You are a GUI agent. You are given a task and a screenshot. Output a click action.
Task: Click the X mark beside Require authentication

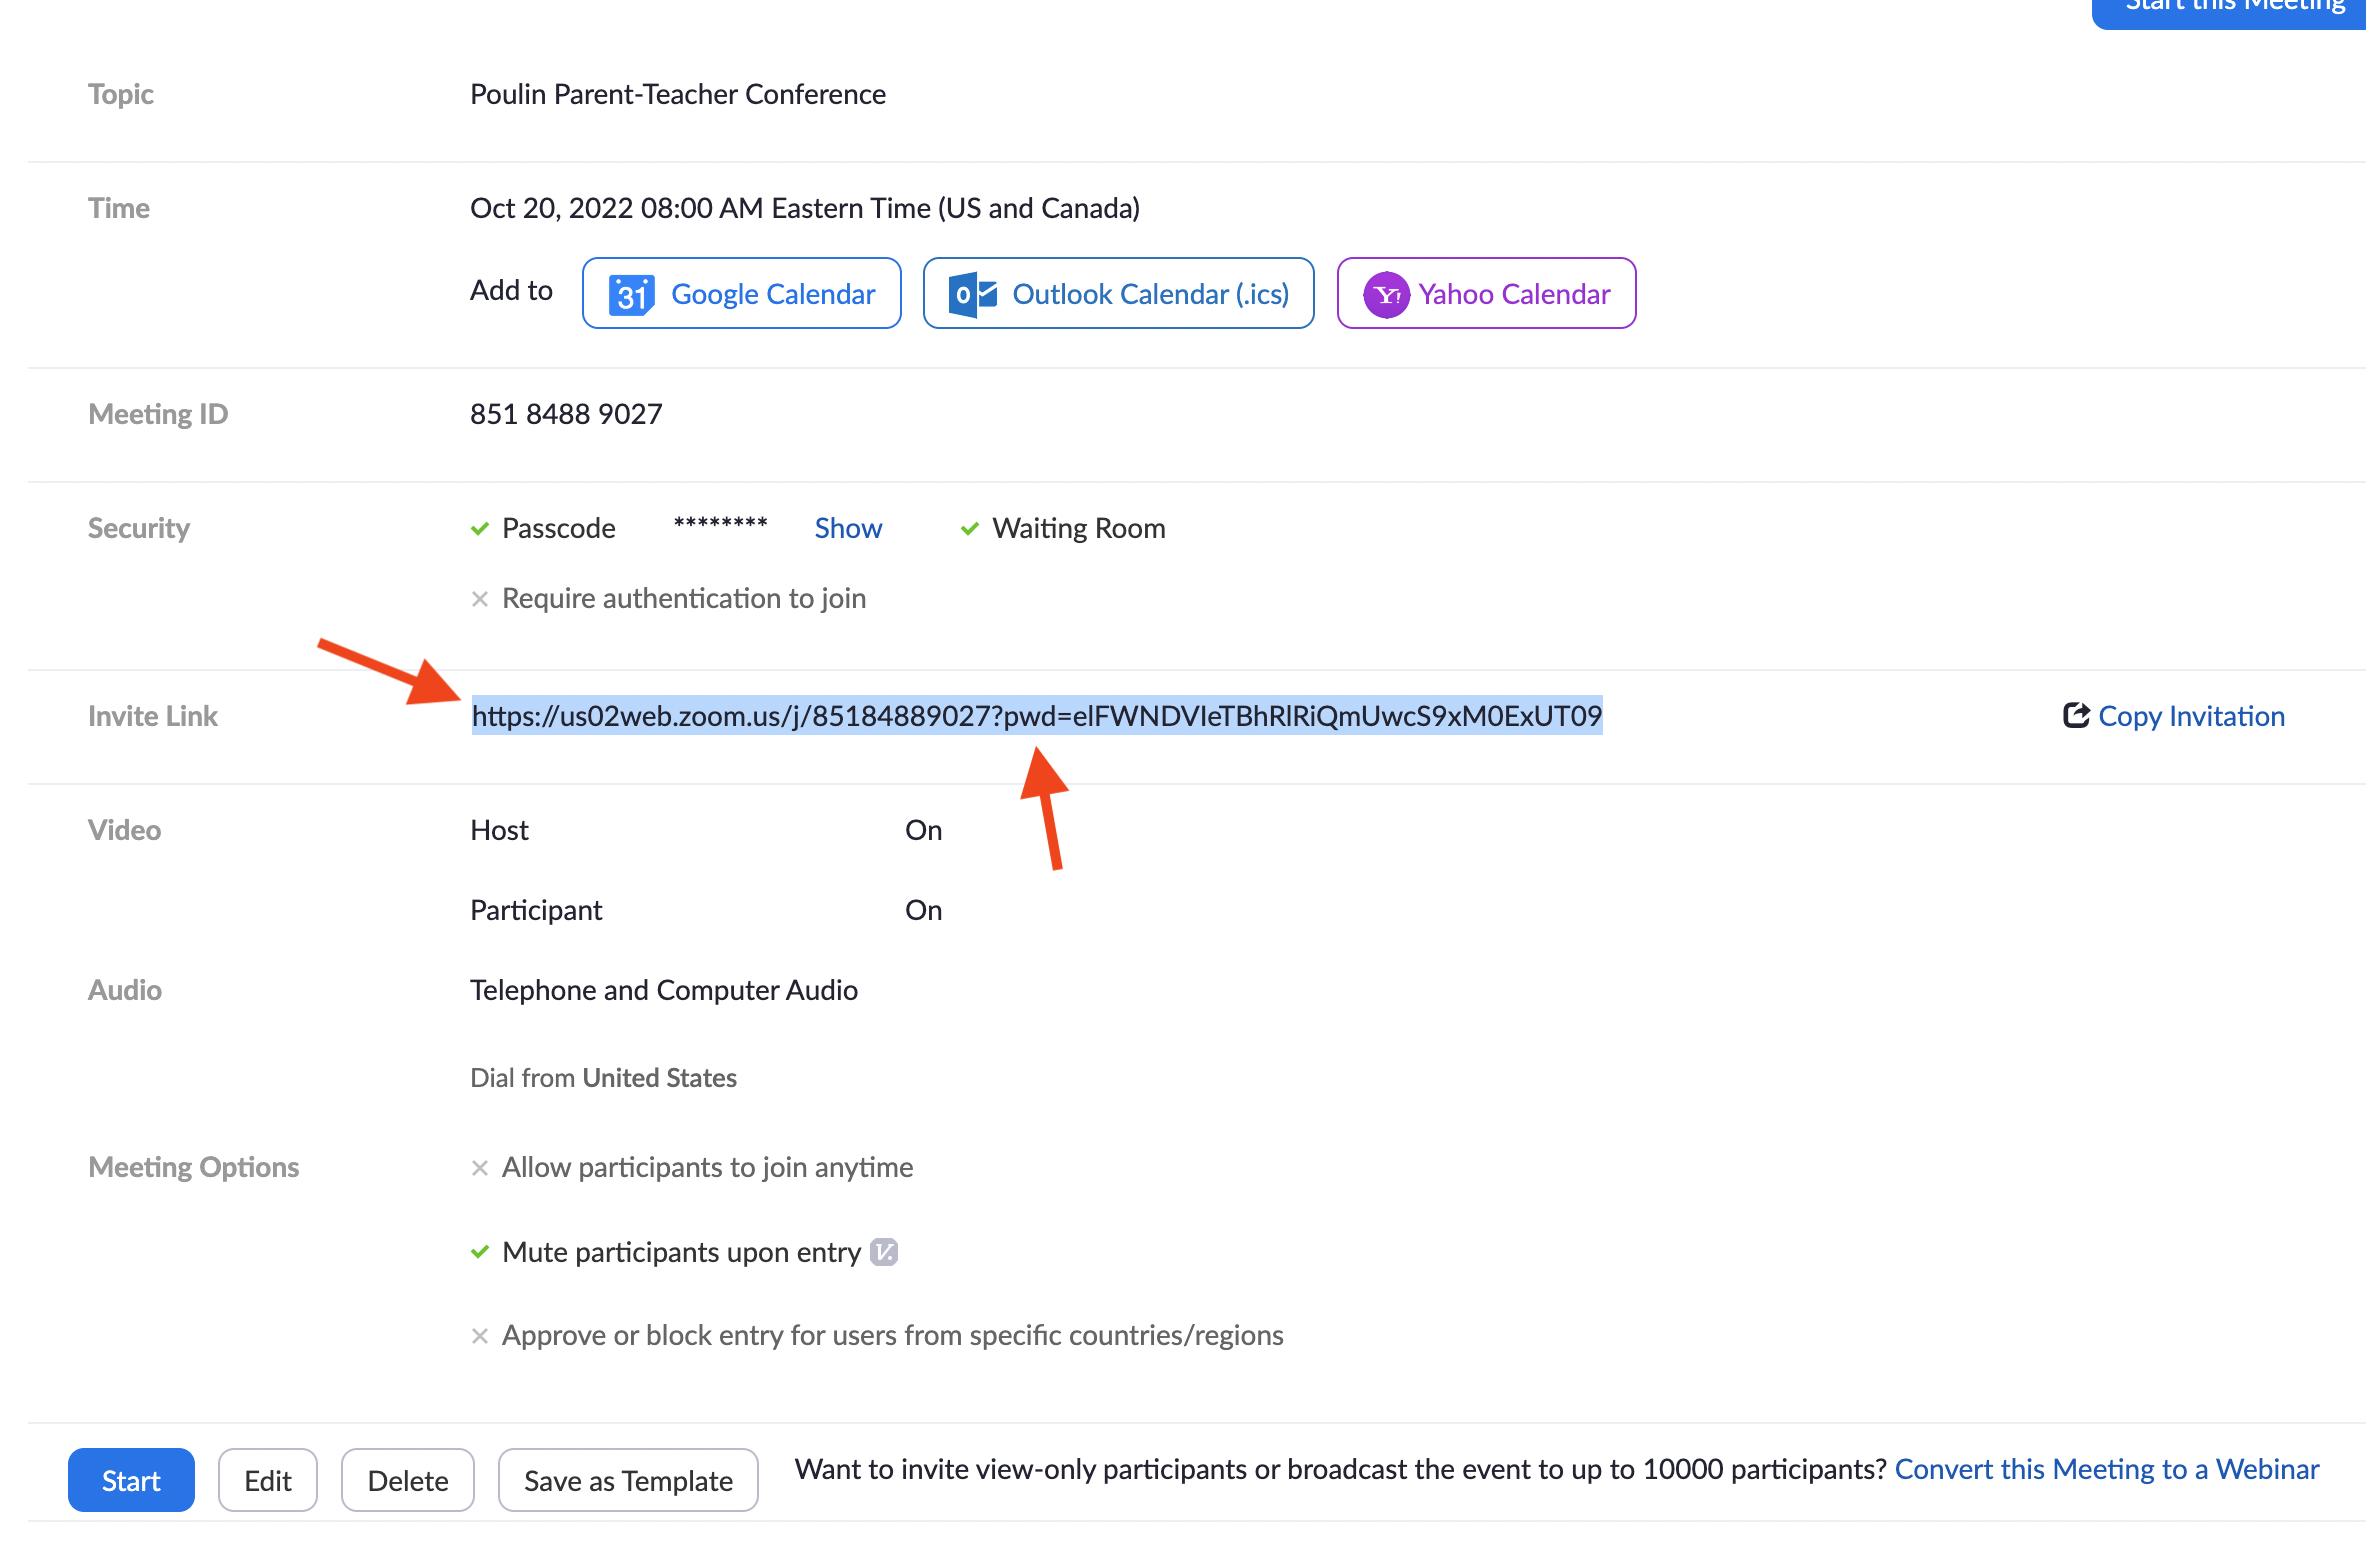480,598
